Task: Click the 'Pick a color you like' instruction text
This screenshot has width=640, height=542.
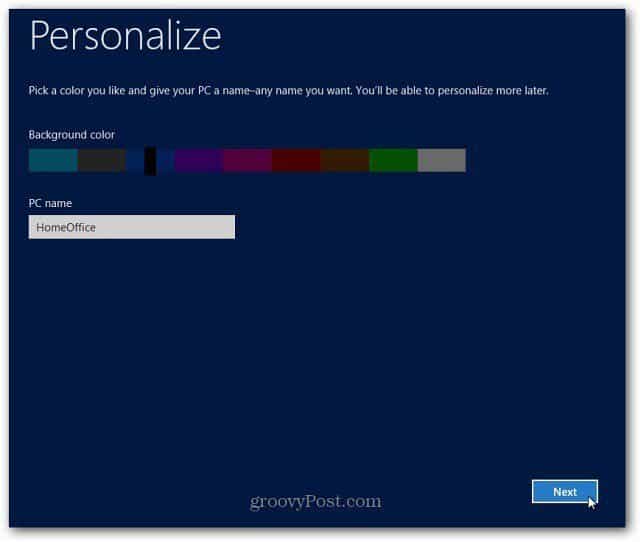Action: (288, 90)
